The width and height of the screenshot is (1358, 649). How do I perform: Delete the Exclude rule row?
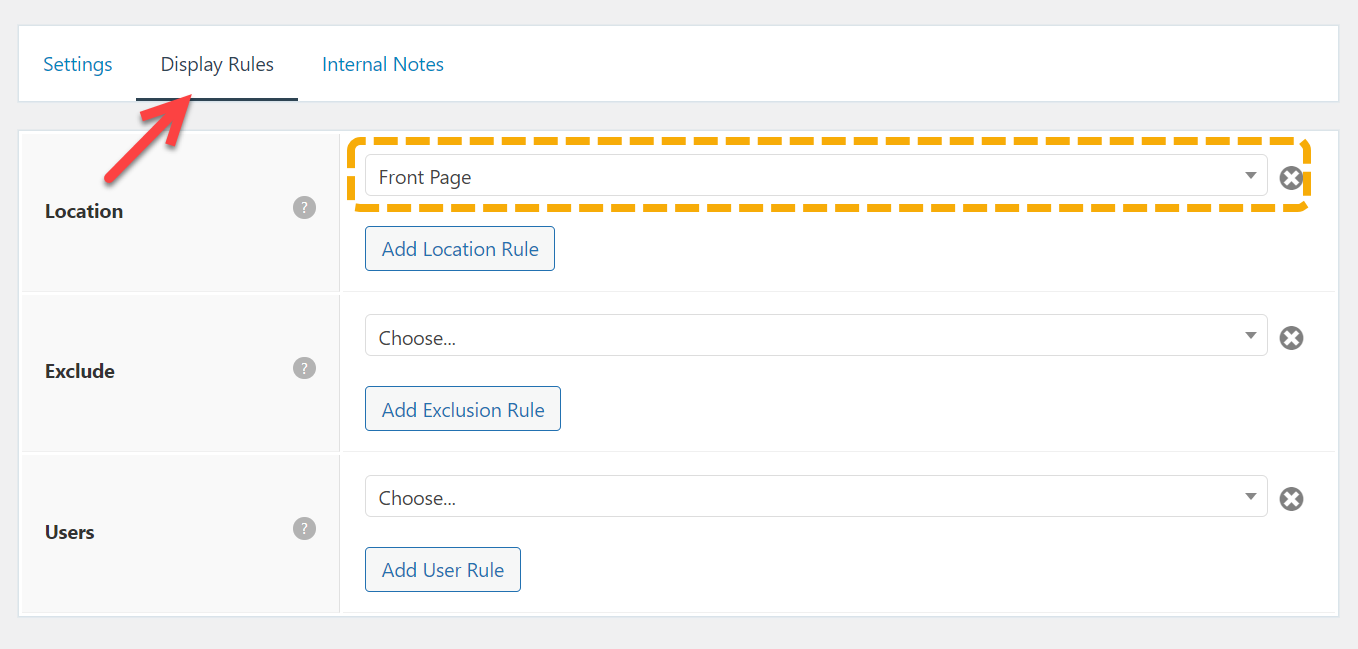[1291, 338]
